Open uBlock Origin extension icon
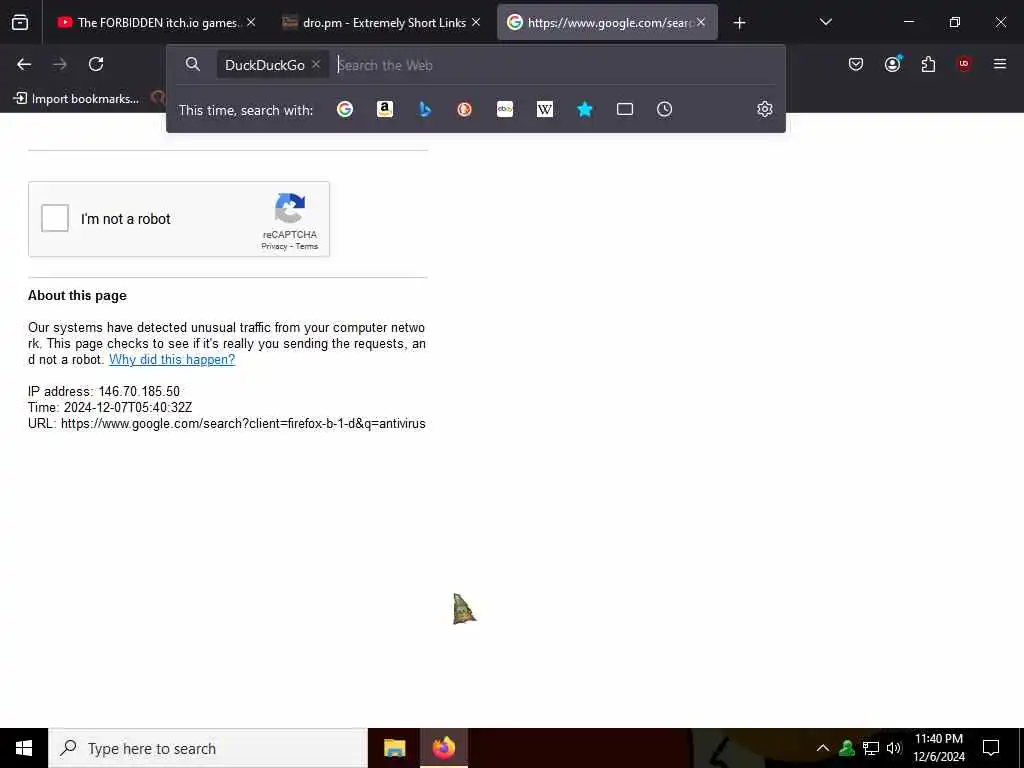Image resolution: width=1024 pixels, height=768 pixels. pos(964,63)
